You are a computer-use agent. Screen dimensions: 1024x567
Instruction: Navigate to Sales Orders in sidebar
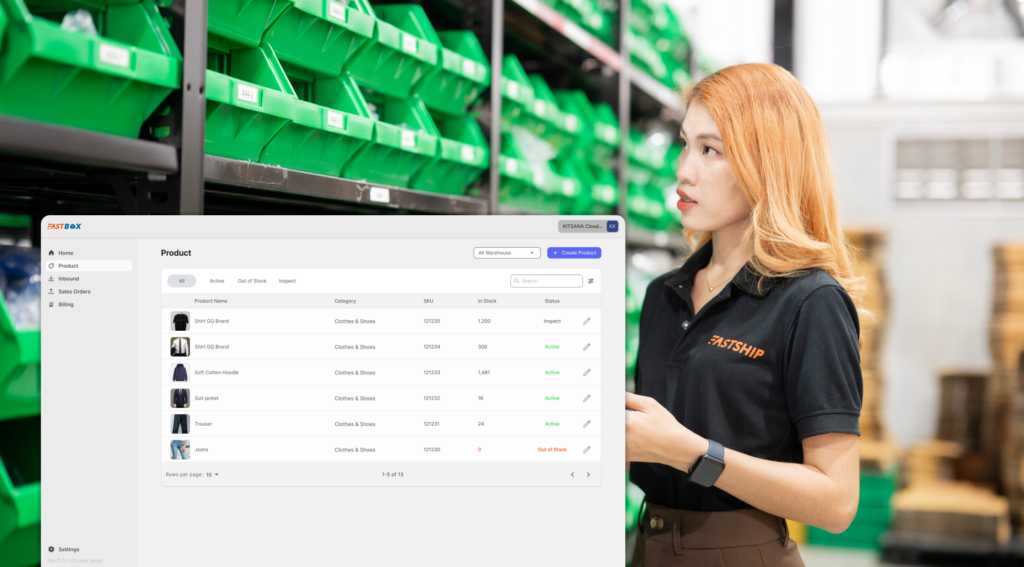pyautogui.click(x=74, y=292)
